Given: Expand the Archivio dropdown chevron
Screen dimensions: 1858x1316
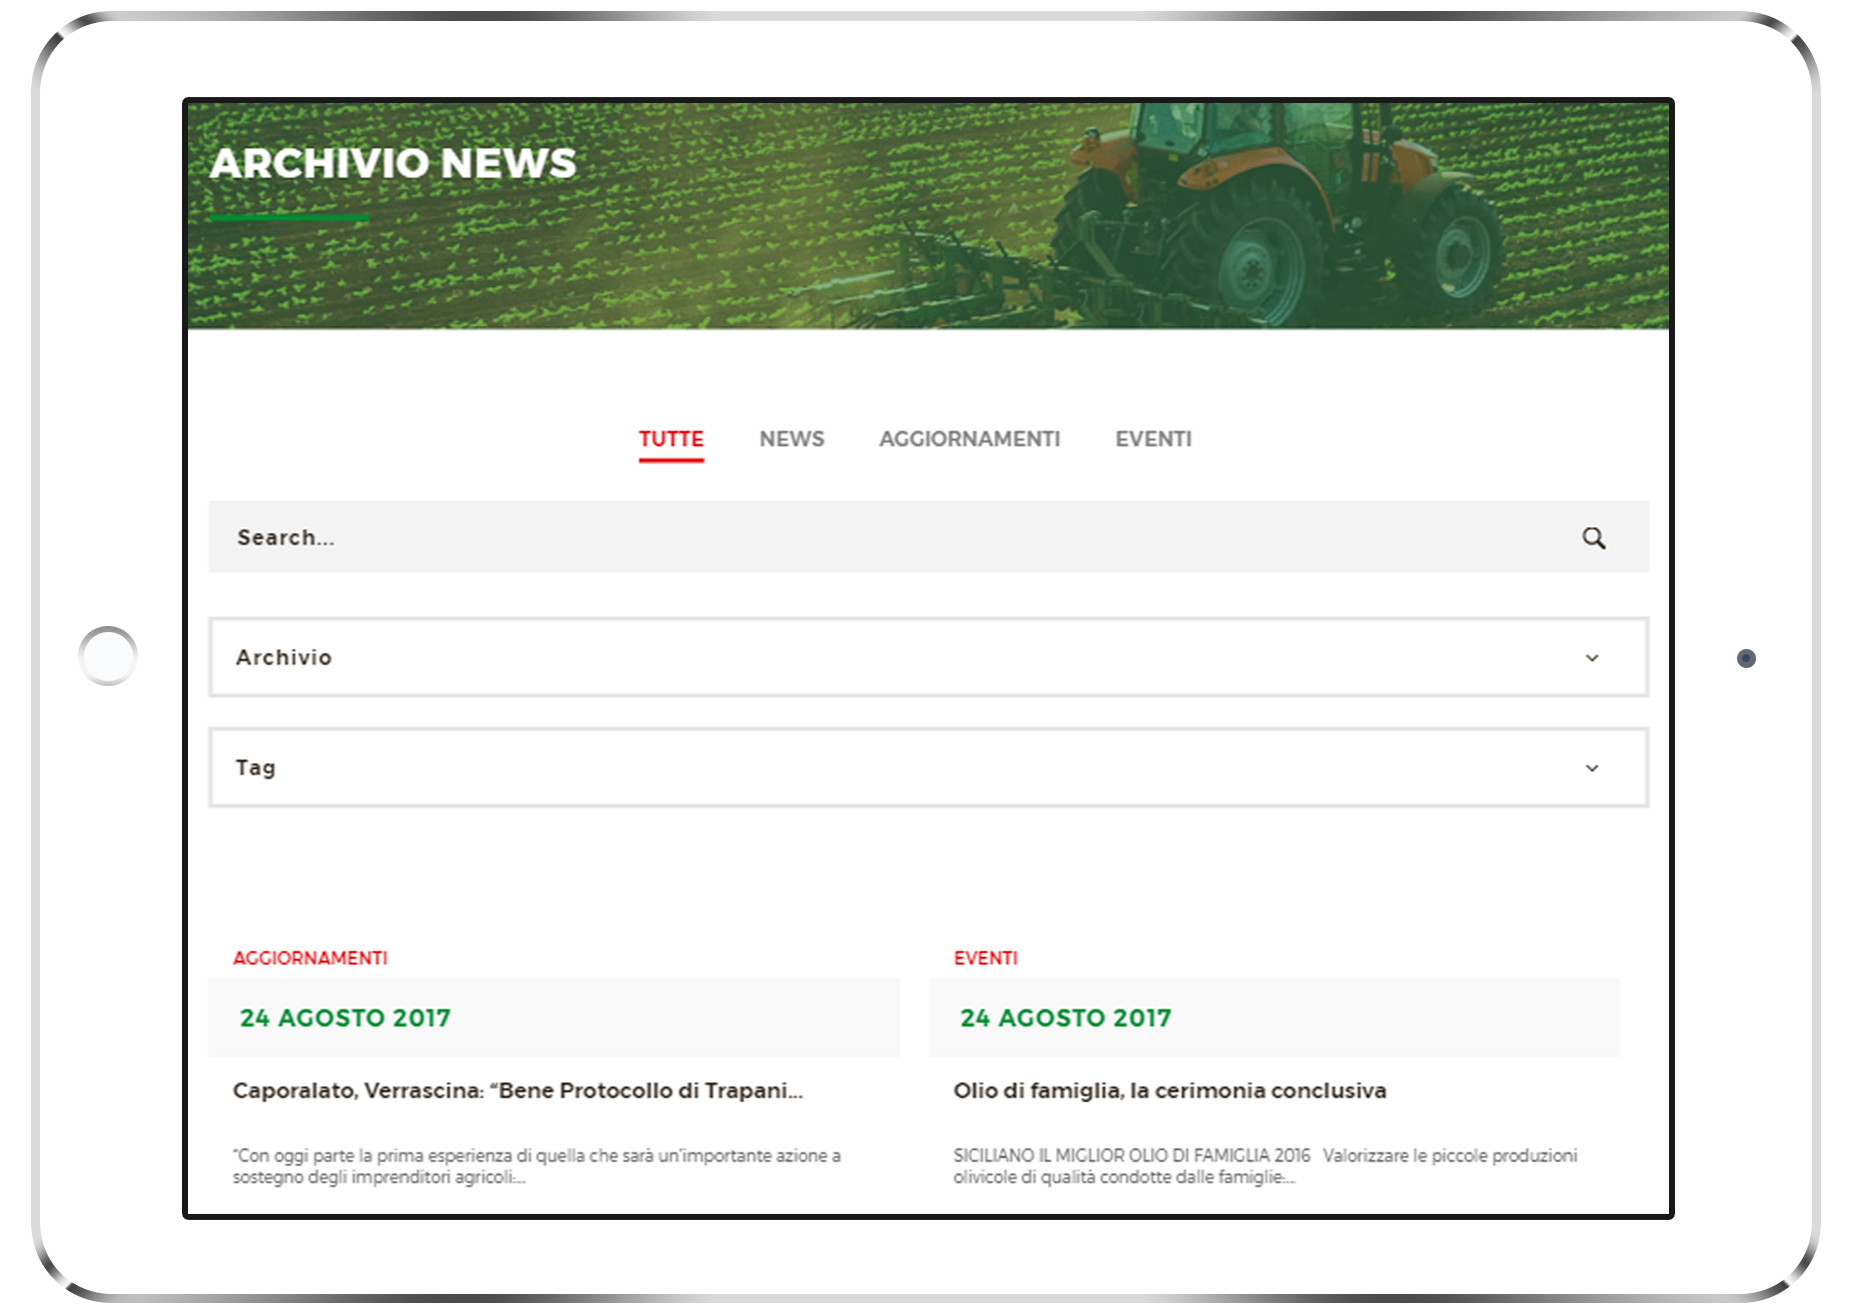Looking at the screenshot, I should [x=1591, y=658].
